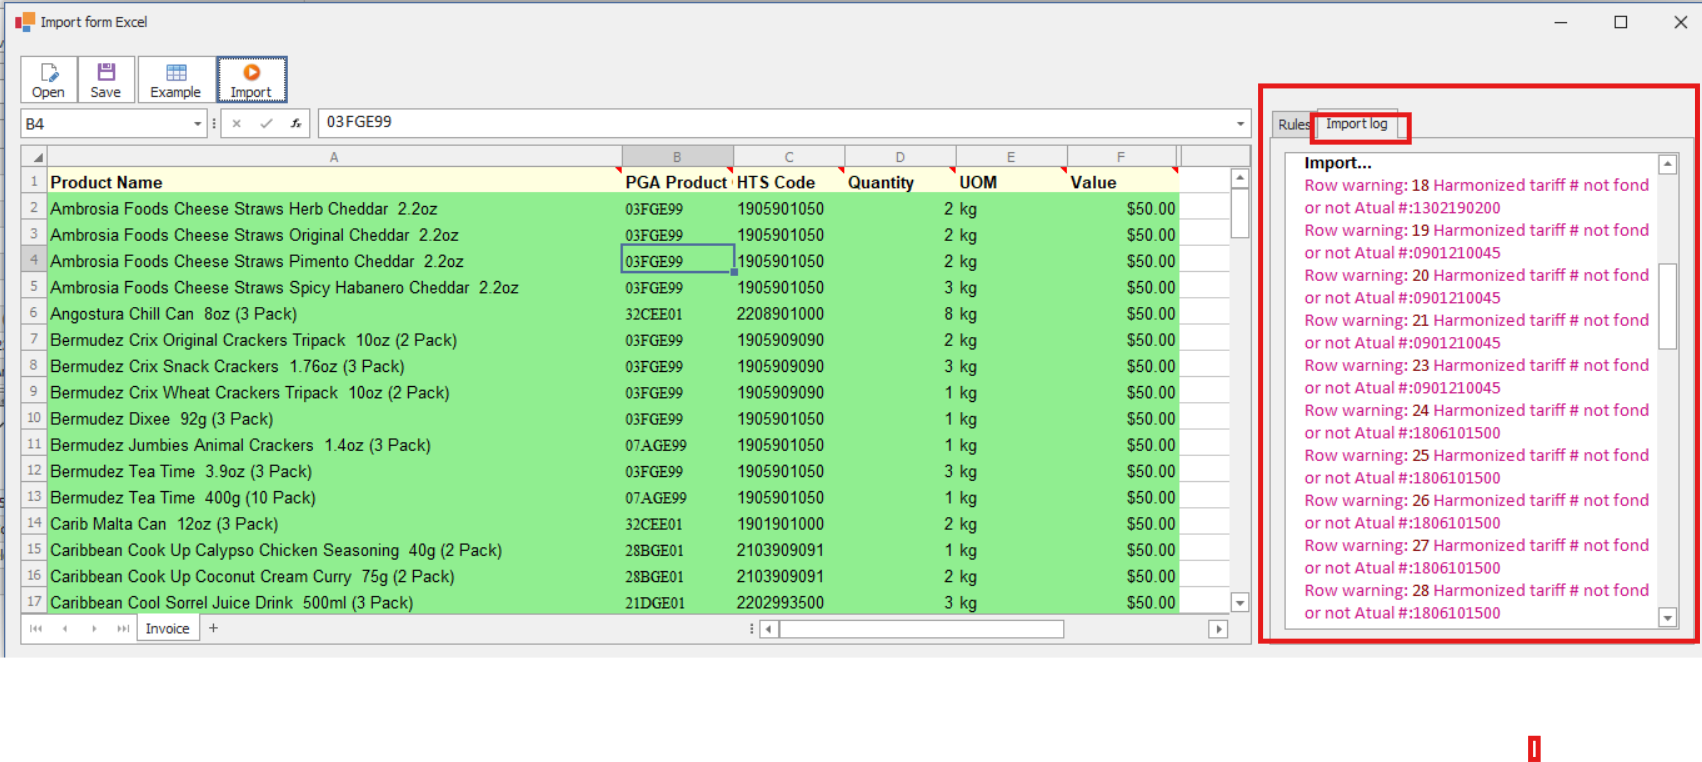Viewport: 1702px width, 762px height.
Task: Click spreadsheet vertical scrollbar up arrow
Action: pyautogui.click(x=1240, y=178)
